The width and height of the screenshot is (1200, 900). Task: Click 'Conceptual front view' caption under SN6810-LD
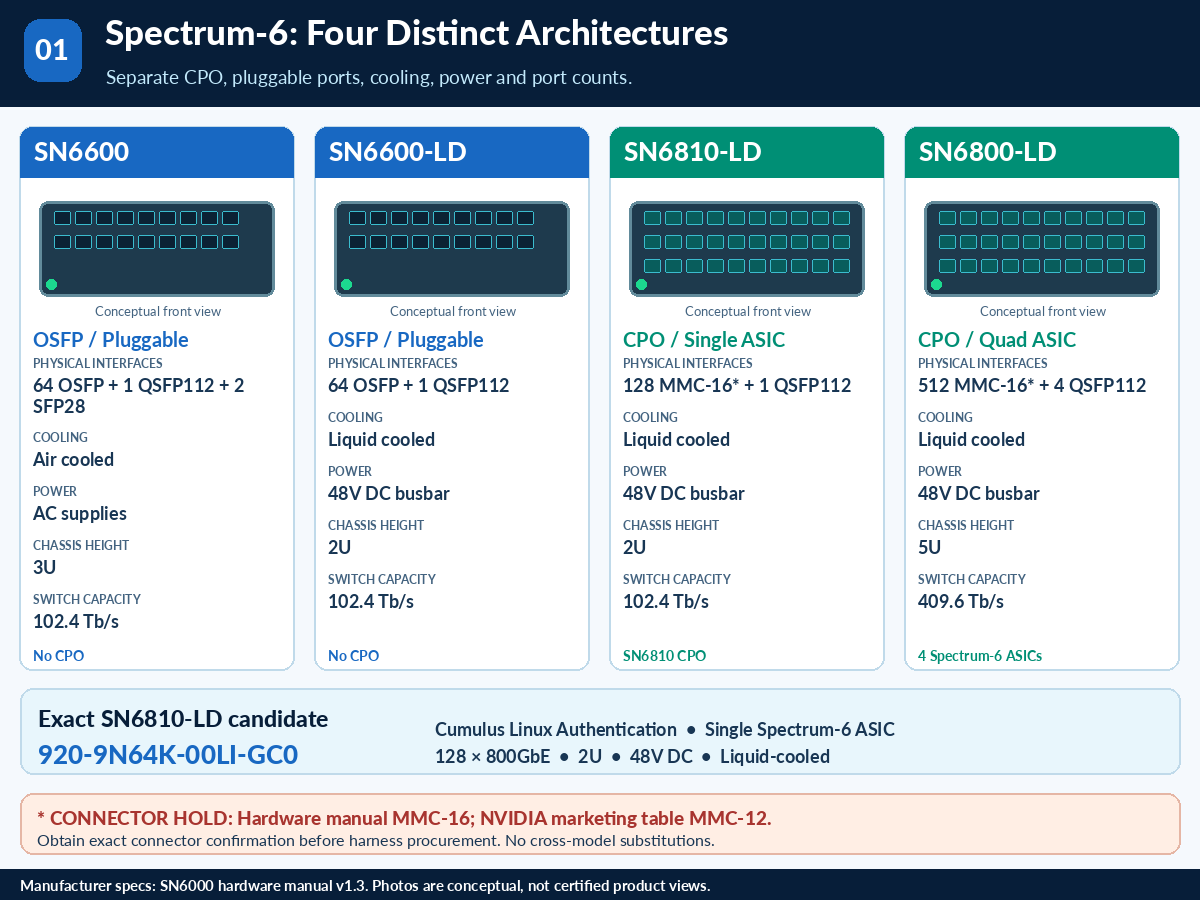(x=748, y=312)
